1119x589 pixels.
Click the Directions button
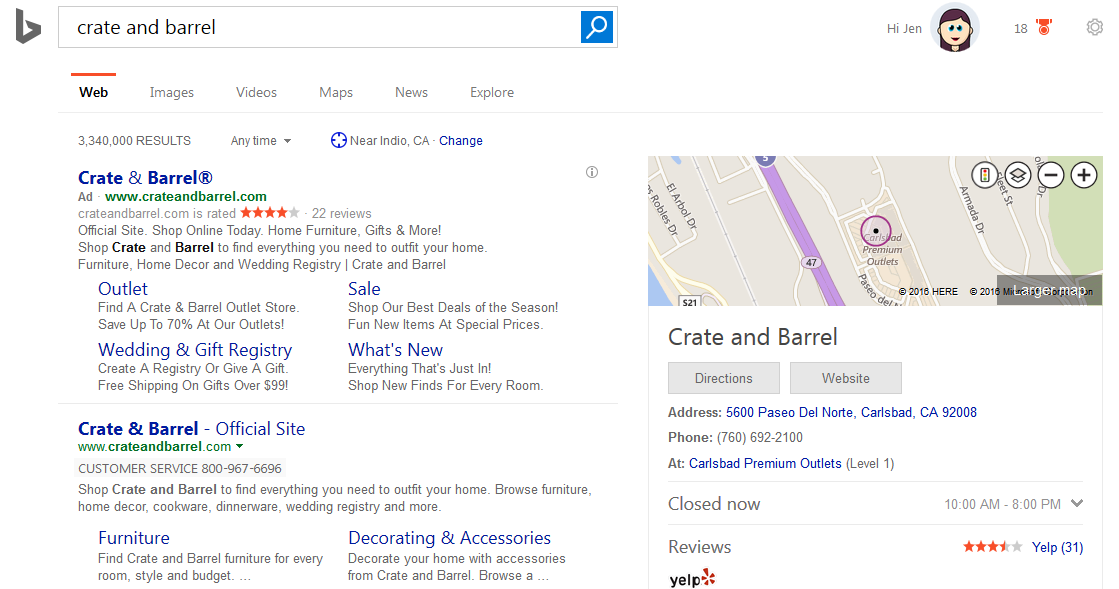[x=723, y=378]
